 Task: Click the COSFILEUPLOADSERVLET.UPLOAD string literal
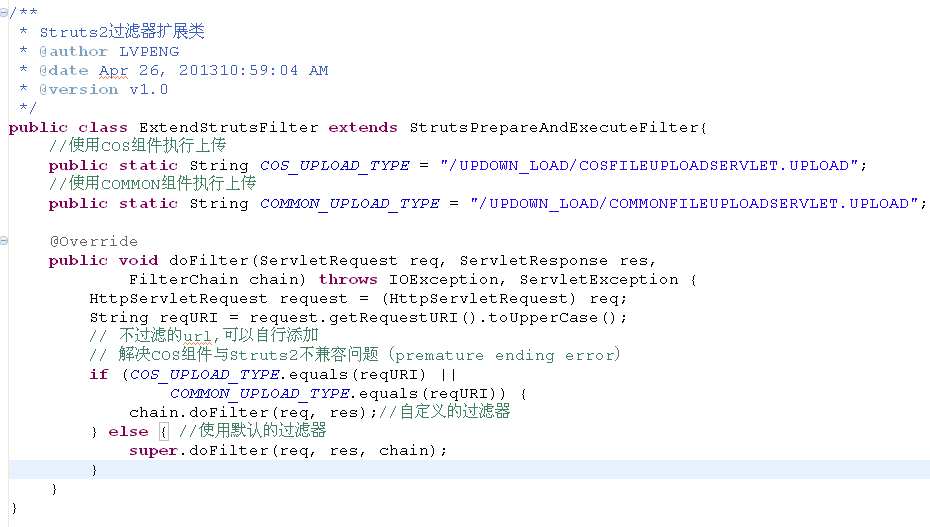click(x=649, y=165)
